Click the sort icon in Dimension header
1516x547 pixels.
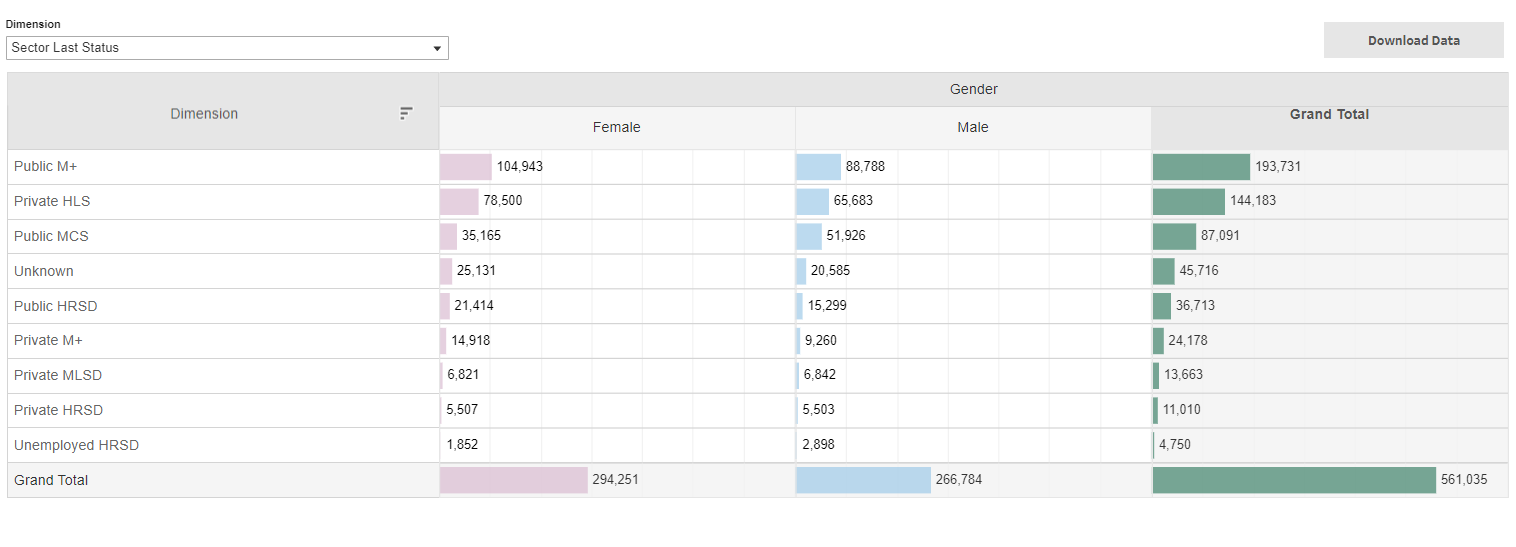click(x=405, y=113)
